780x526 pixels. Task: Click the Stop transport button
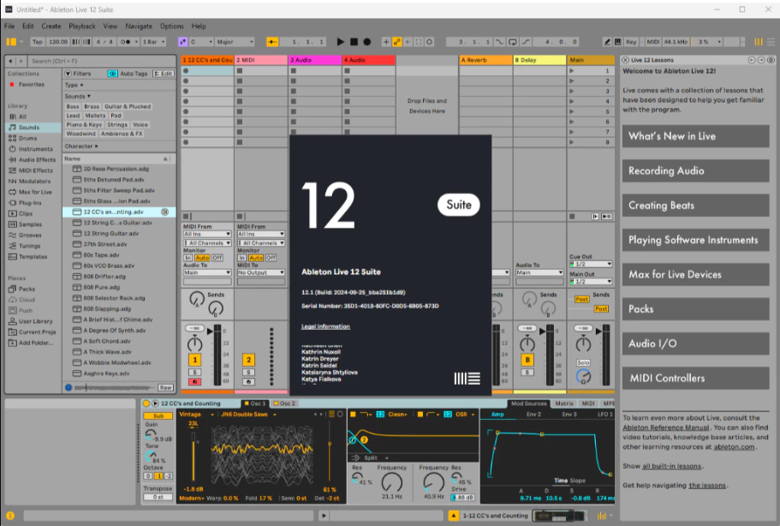354,42
